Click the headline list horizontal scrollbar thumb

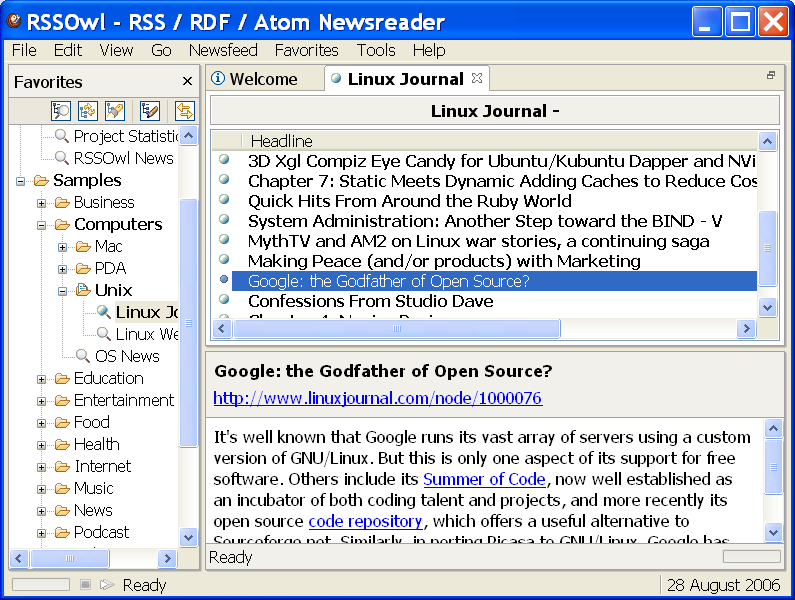point(396,328)
